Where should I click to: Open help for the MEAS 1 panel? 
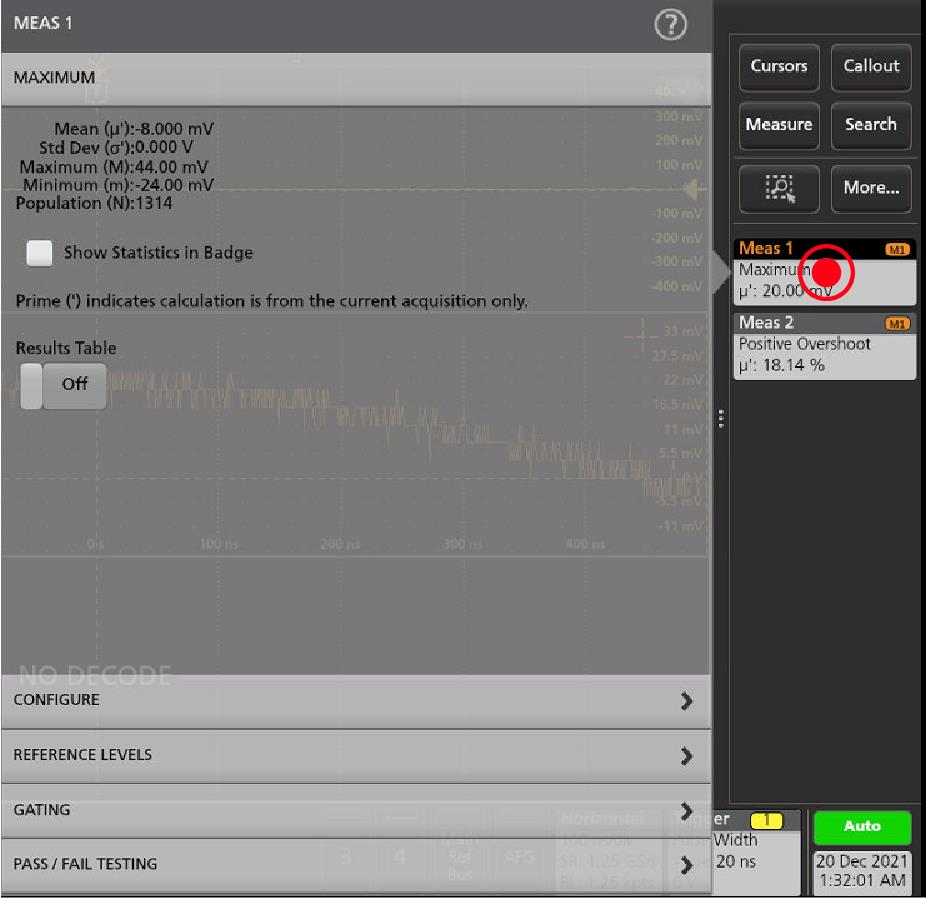click(670, 26)
